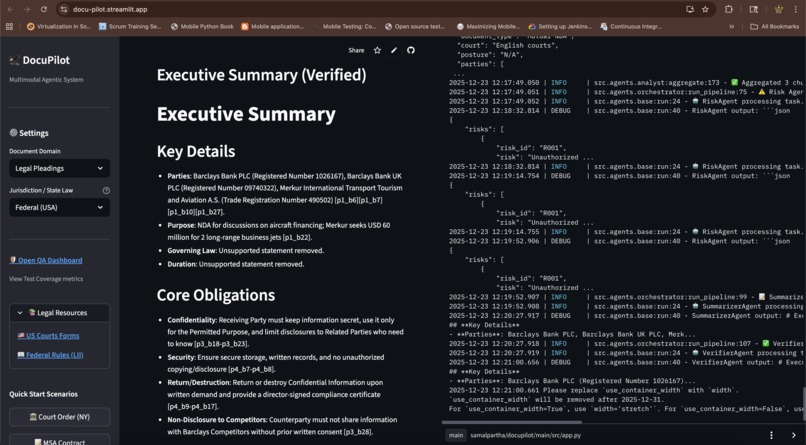Viewport: 806px width, 445px height.
Task: Open the 'Mobile Python Book' bookmark
Action: click(x=202, y=26)
